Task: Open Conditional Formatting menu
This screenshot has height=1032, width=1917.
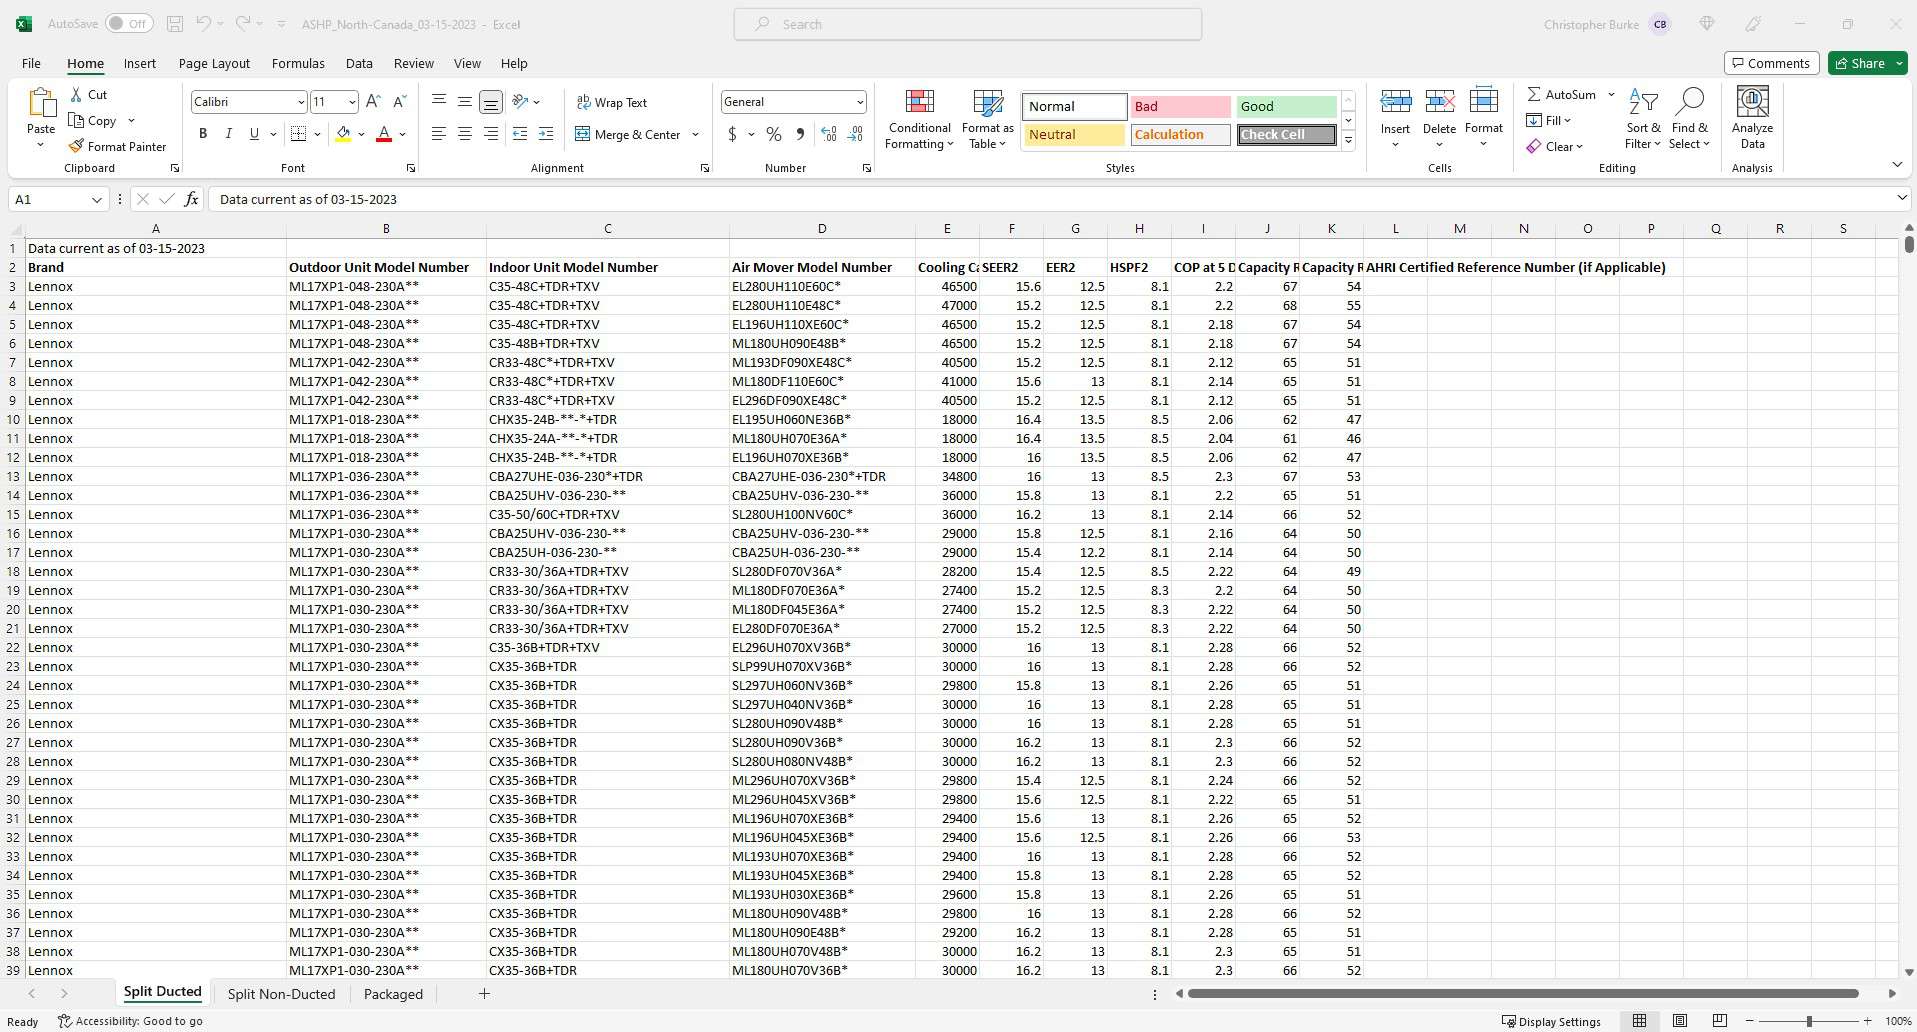Action: [919, 120]
